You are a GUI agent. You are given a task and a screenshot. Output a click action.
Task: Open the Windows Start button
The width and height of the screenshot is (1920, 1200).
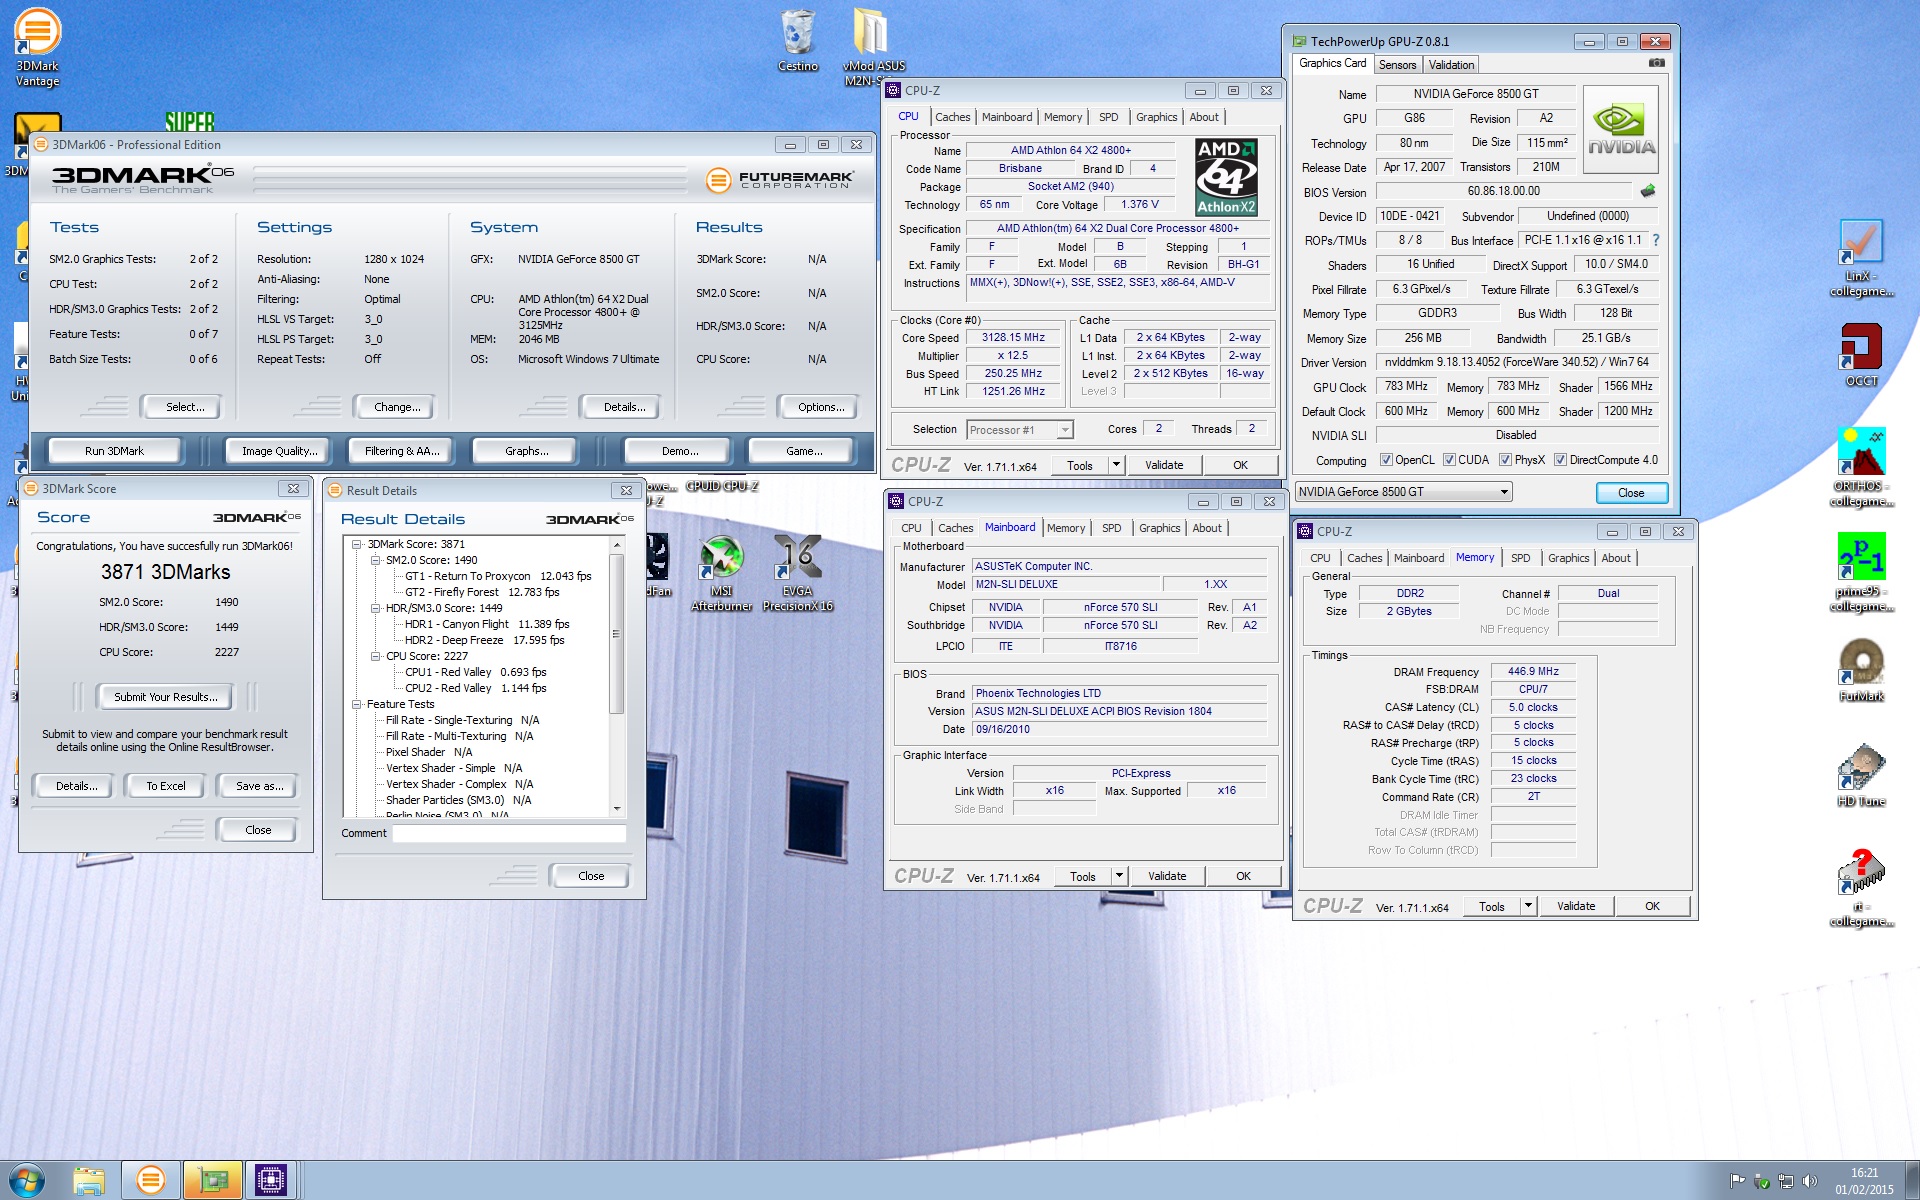27,1180
